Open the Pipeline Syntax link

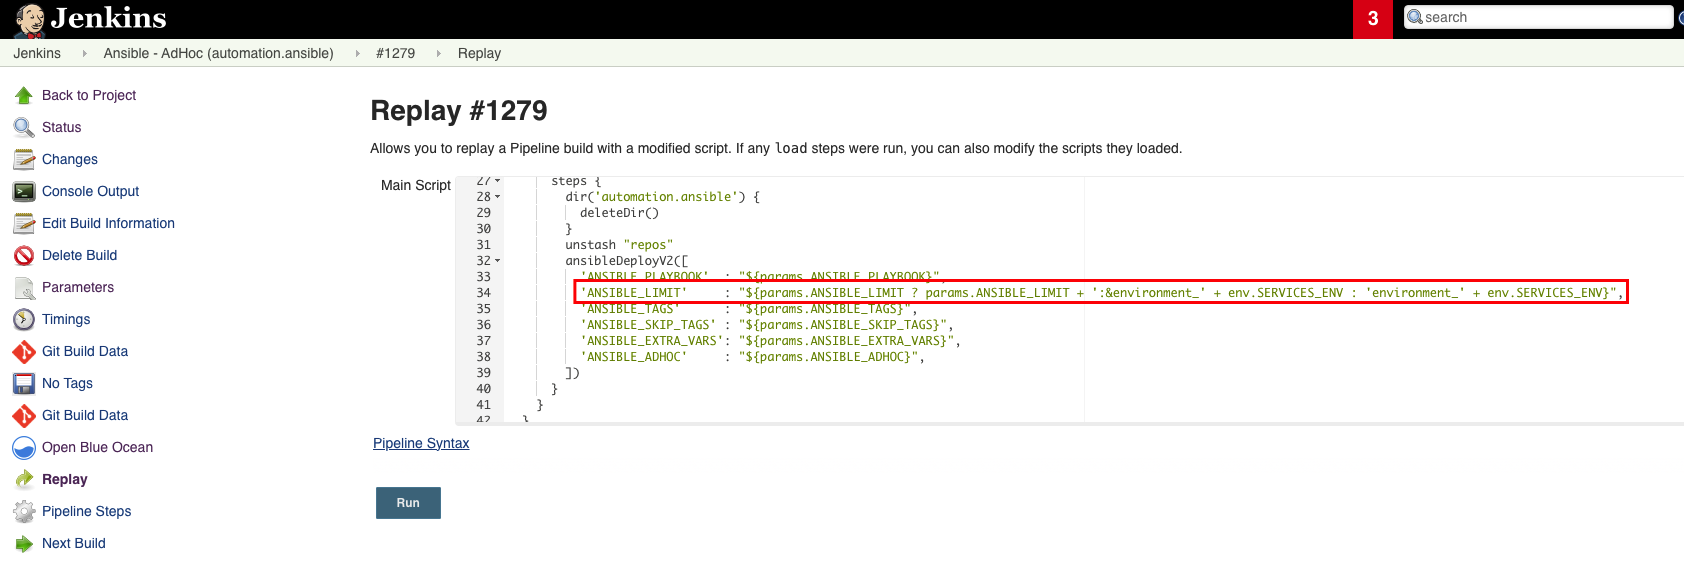pyautogui.click(x=421, y=443)
